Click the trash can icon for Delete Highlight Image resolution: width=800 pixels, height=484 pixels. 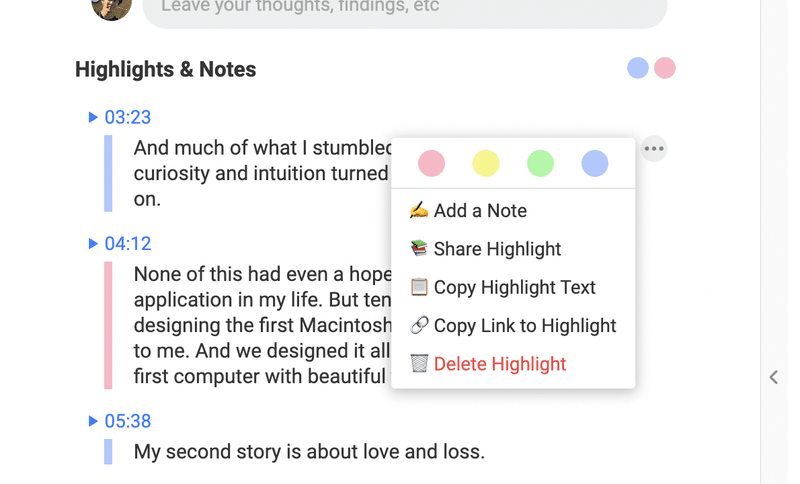point(419,363)
